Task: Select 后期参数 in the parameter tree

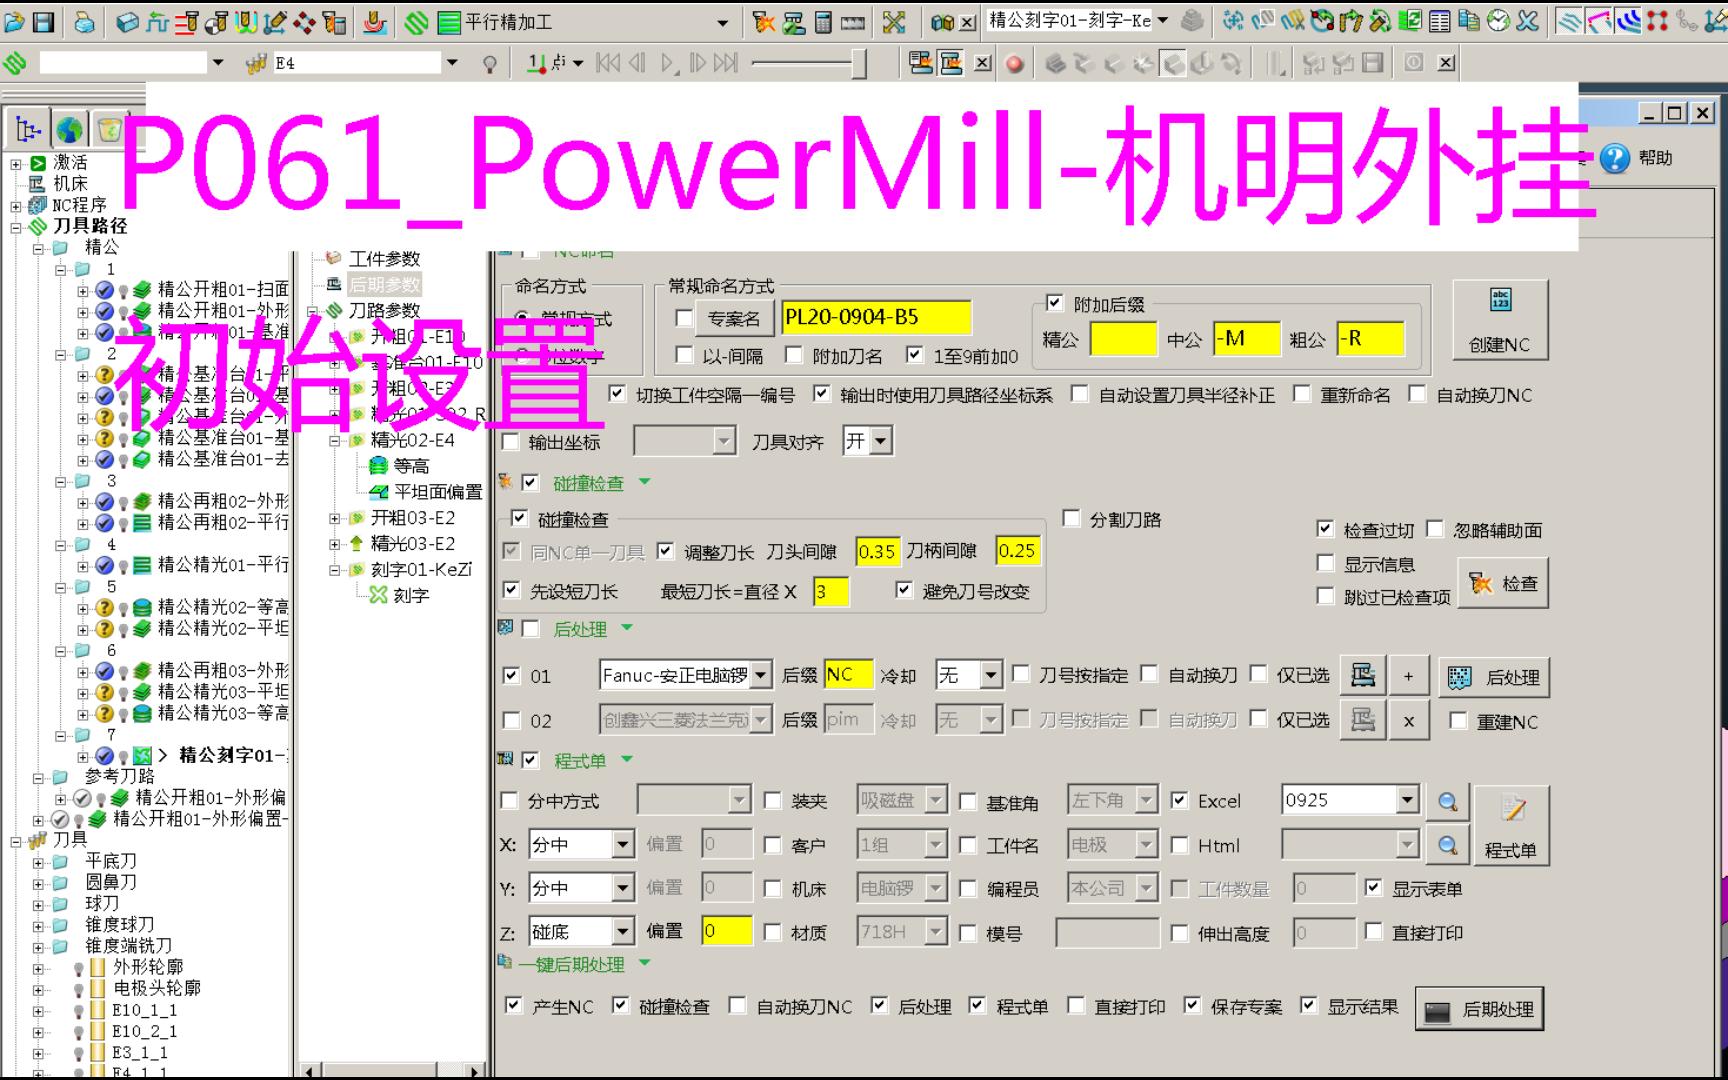Action: coord(384,285)
